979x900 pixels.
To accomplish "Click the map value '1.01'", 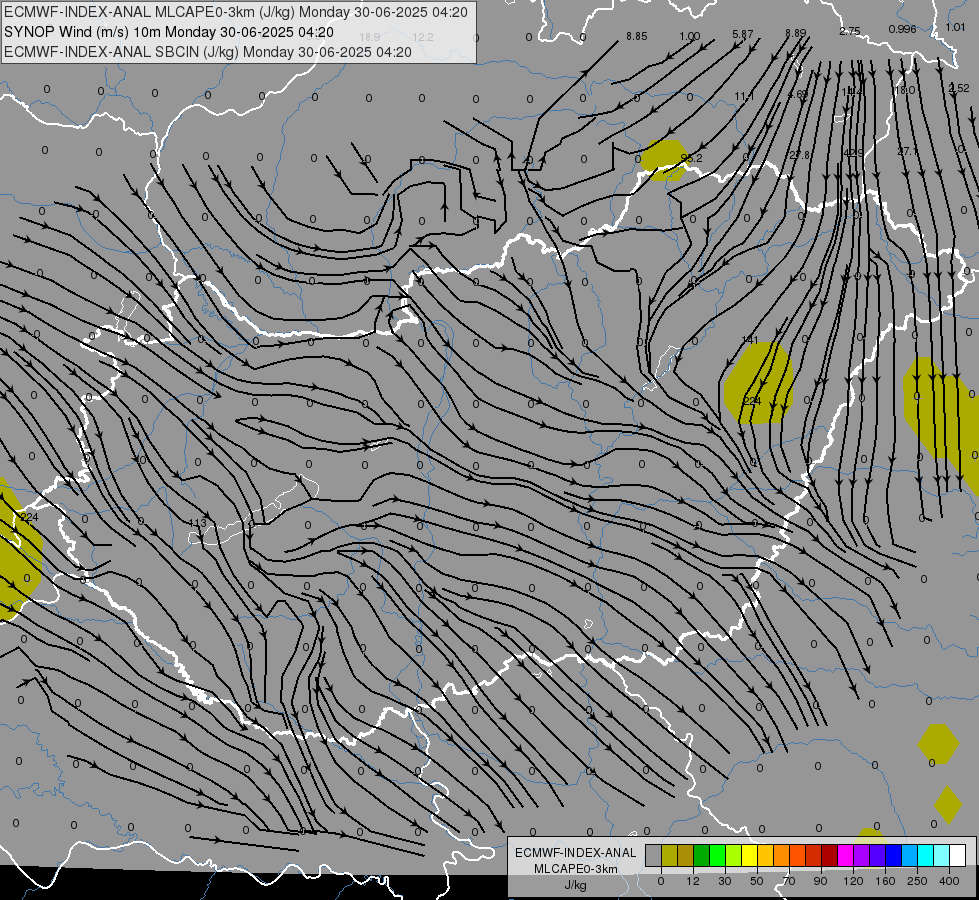I will pos(955,27).
